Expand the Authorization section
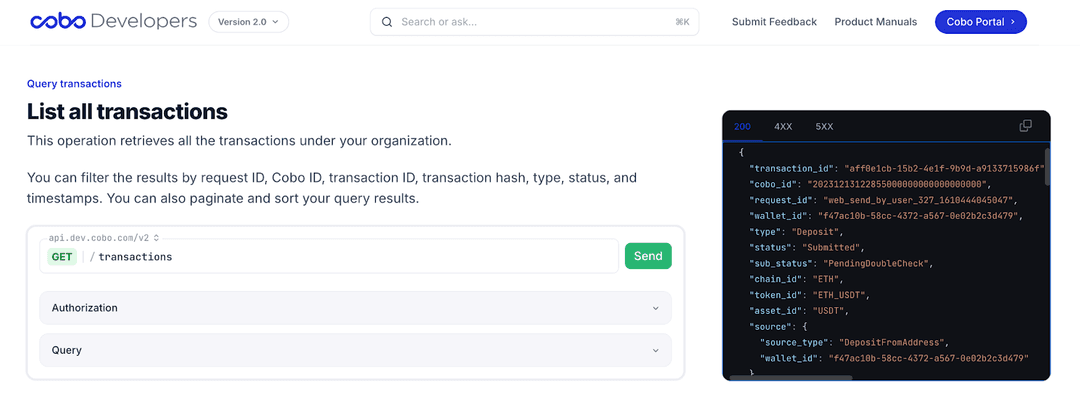1080x397 pixels. tap(355, 308)
